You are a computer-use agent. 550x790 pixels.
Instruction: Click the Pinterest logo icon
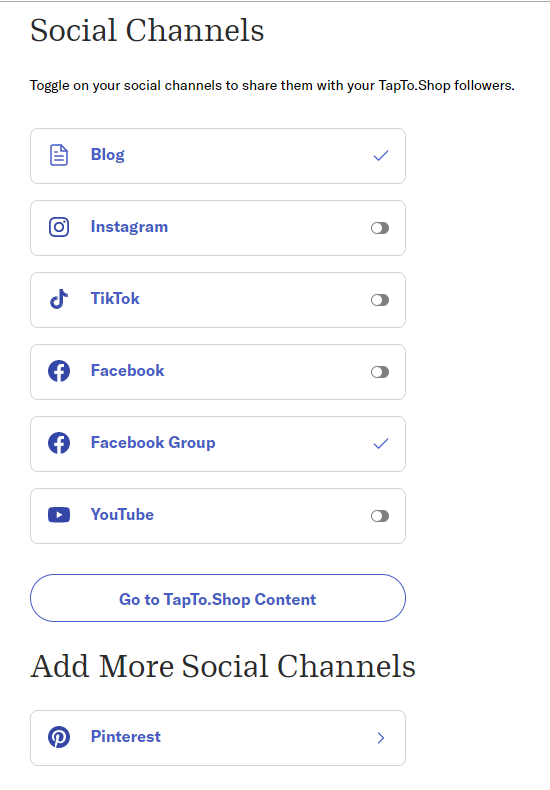pos(59,737)
